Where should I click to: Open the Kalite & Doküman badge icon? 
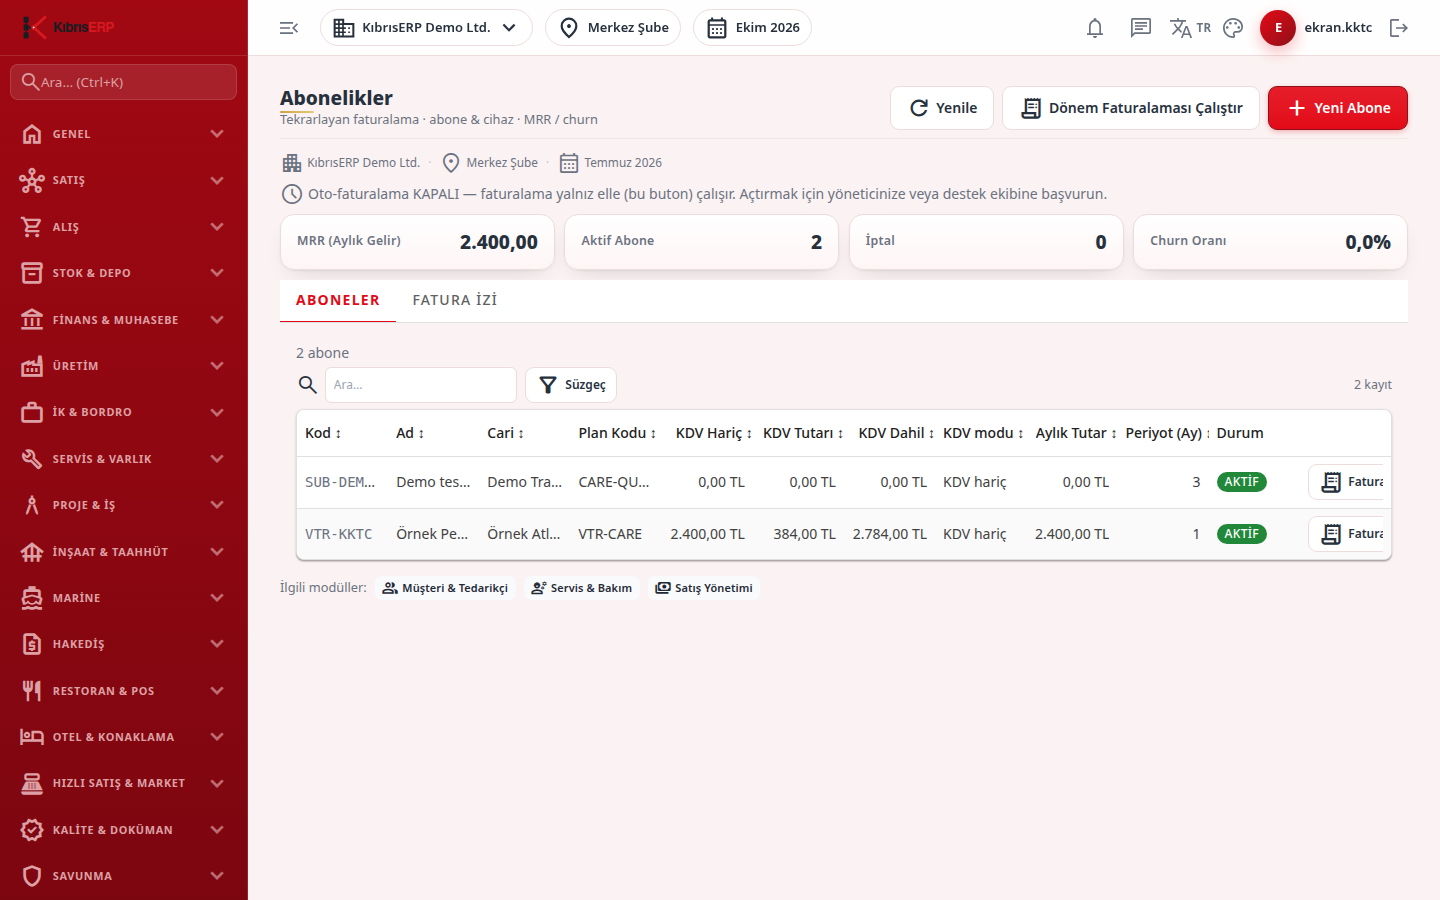pyautogui.click(x=32, y=830)
